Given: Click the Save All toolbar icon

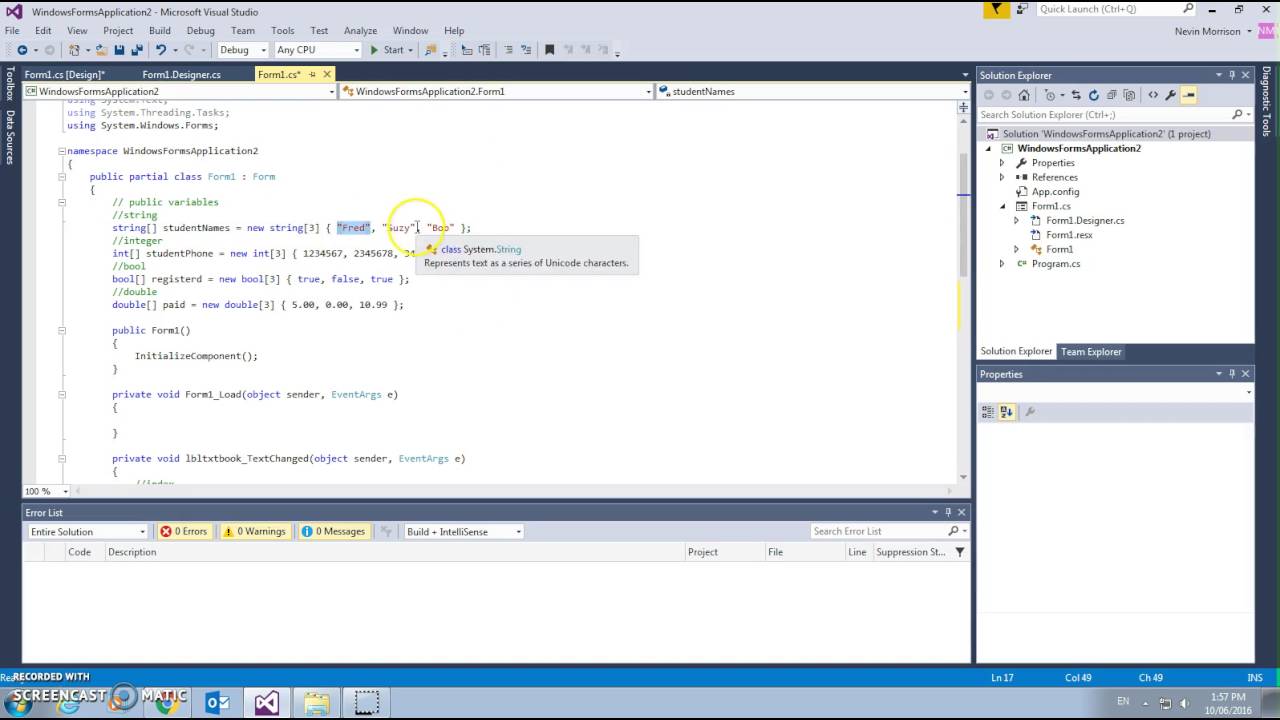Looking at the screenshot, I should pos(136,50).
